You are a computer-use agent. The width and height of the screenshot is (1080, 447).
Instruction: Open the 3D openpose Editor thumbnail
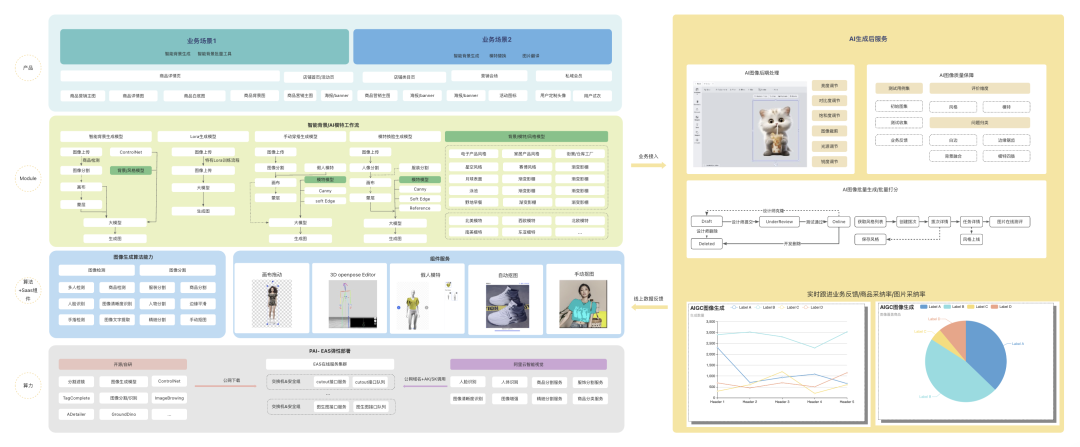click(x=353, y=304)
